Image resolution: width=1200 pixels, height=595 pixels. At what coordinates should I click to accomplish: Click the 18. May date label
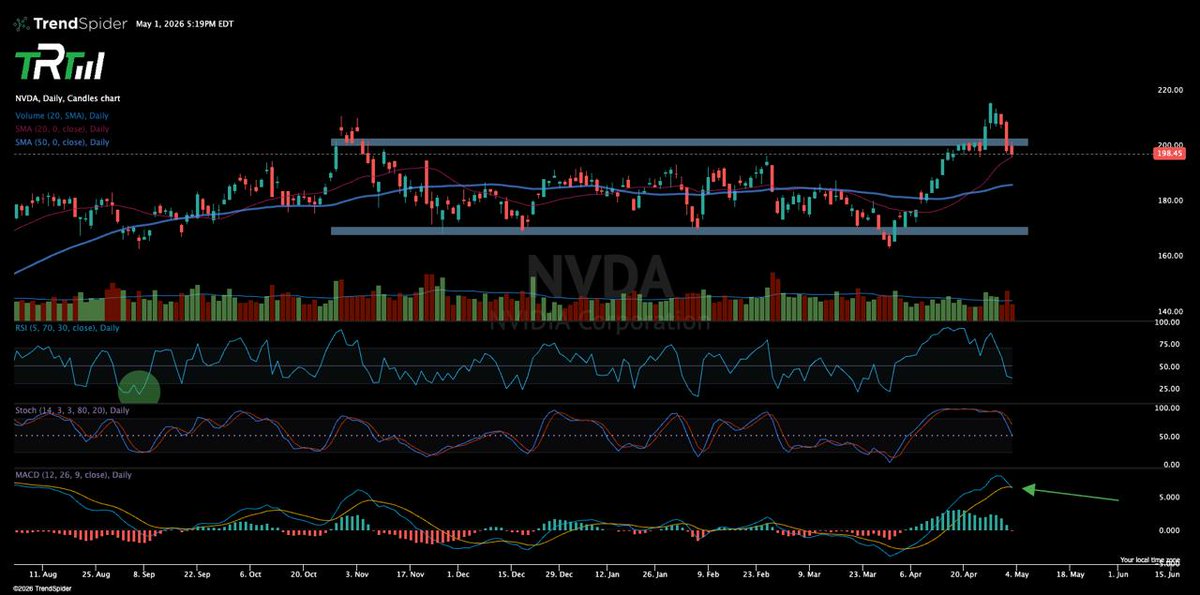coord(1070,577)
